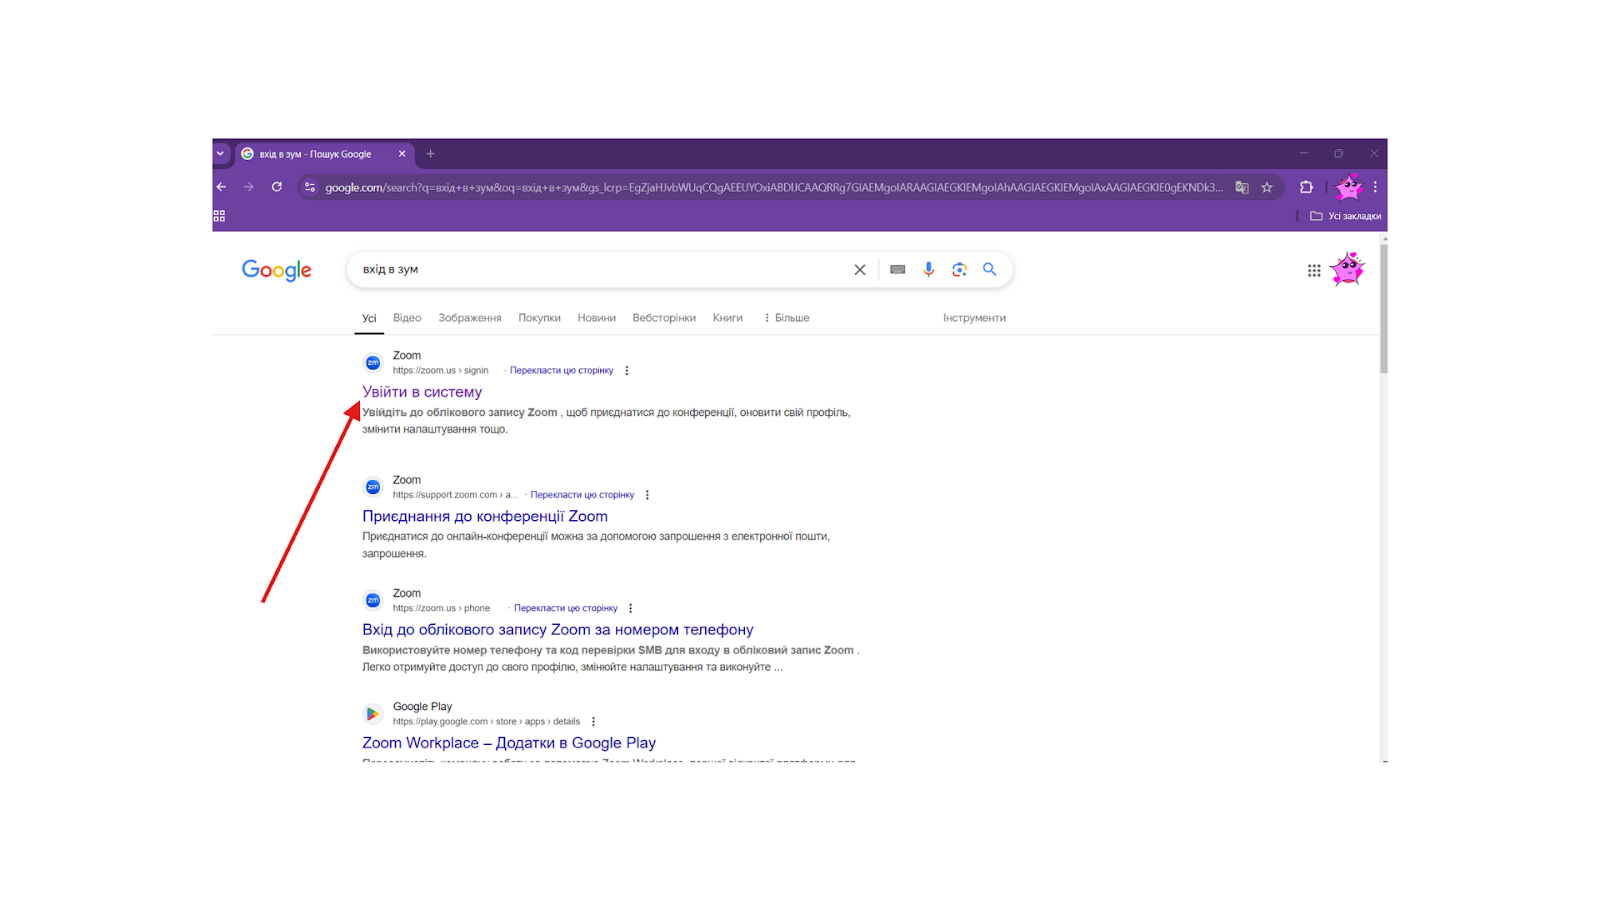
Task: Click the Zoom favicon of the signin result
Action: 373,363
